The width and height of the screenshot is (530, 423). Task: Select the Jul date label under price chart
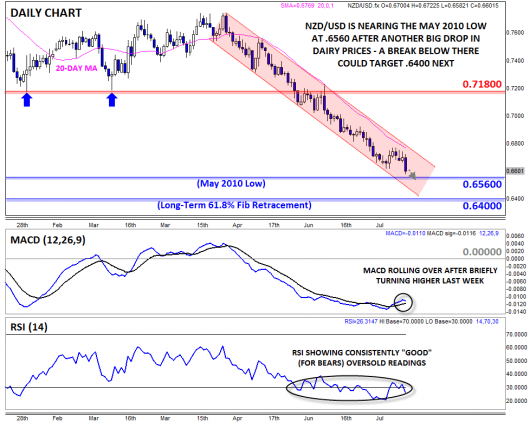(x=380, y=225)
